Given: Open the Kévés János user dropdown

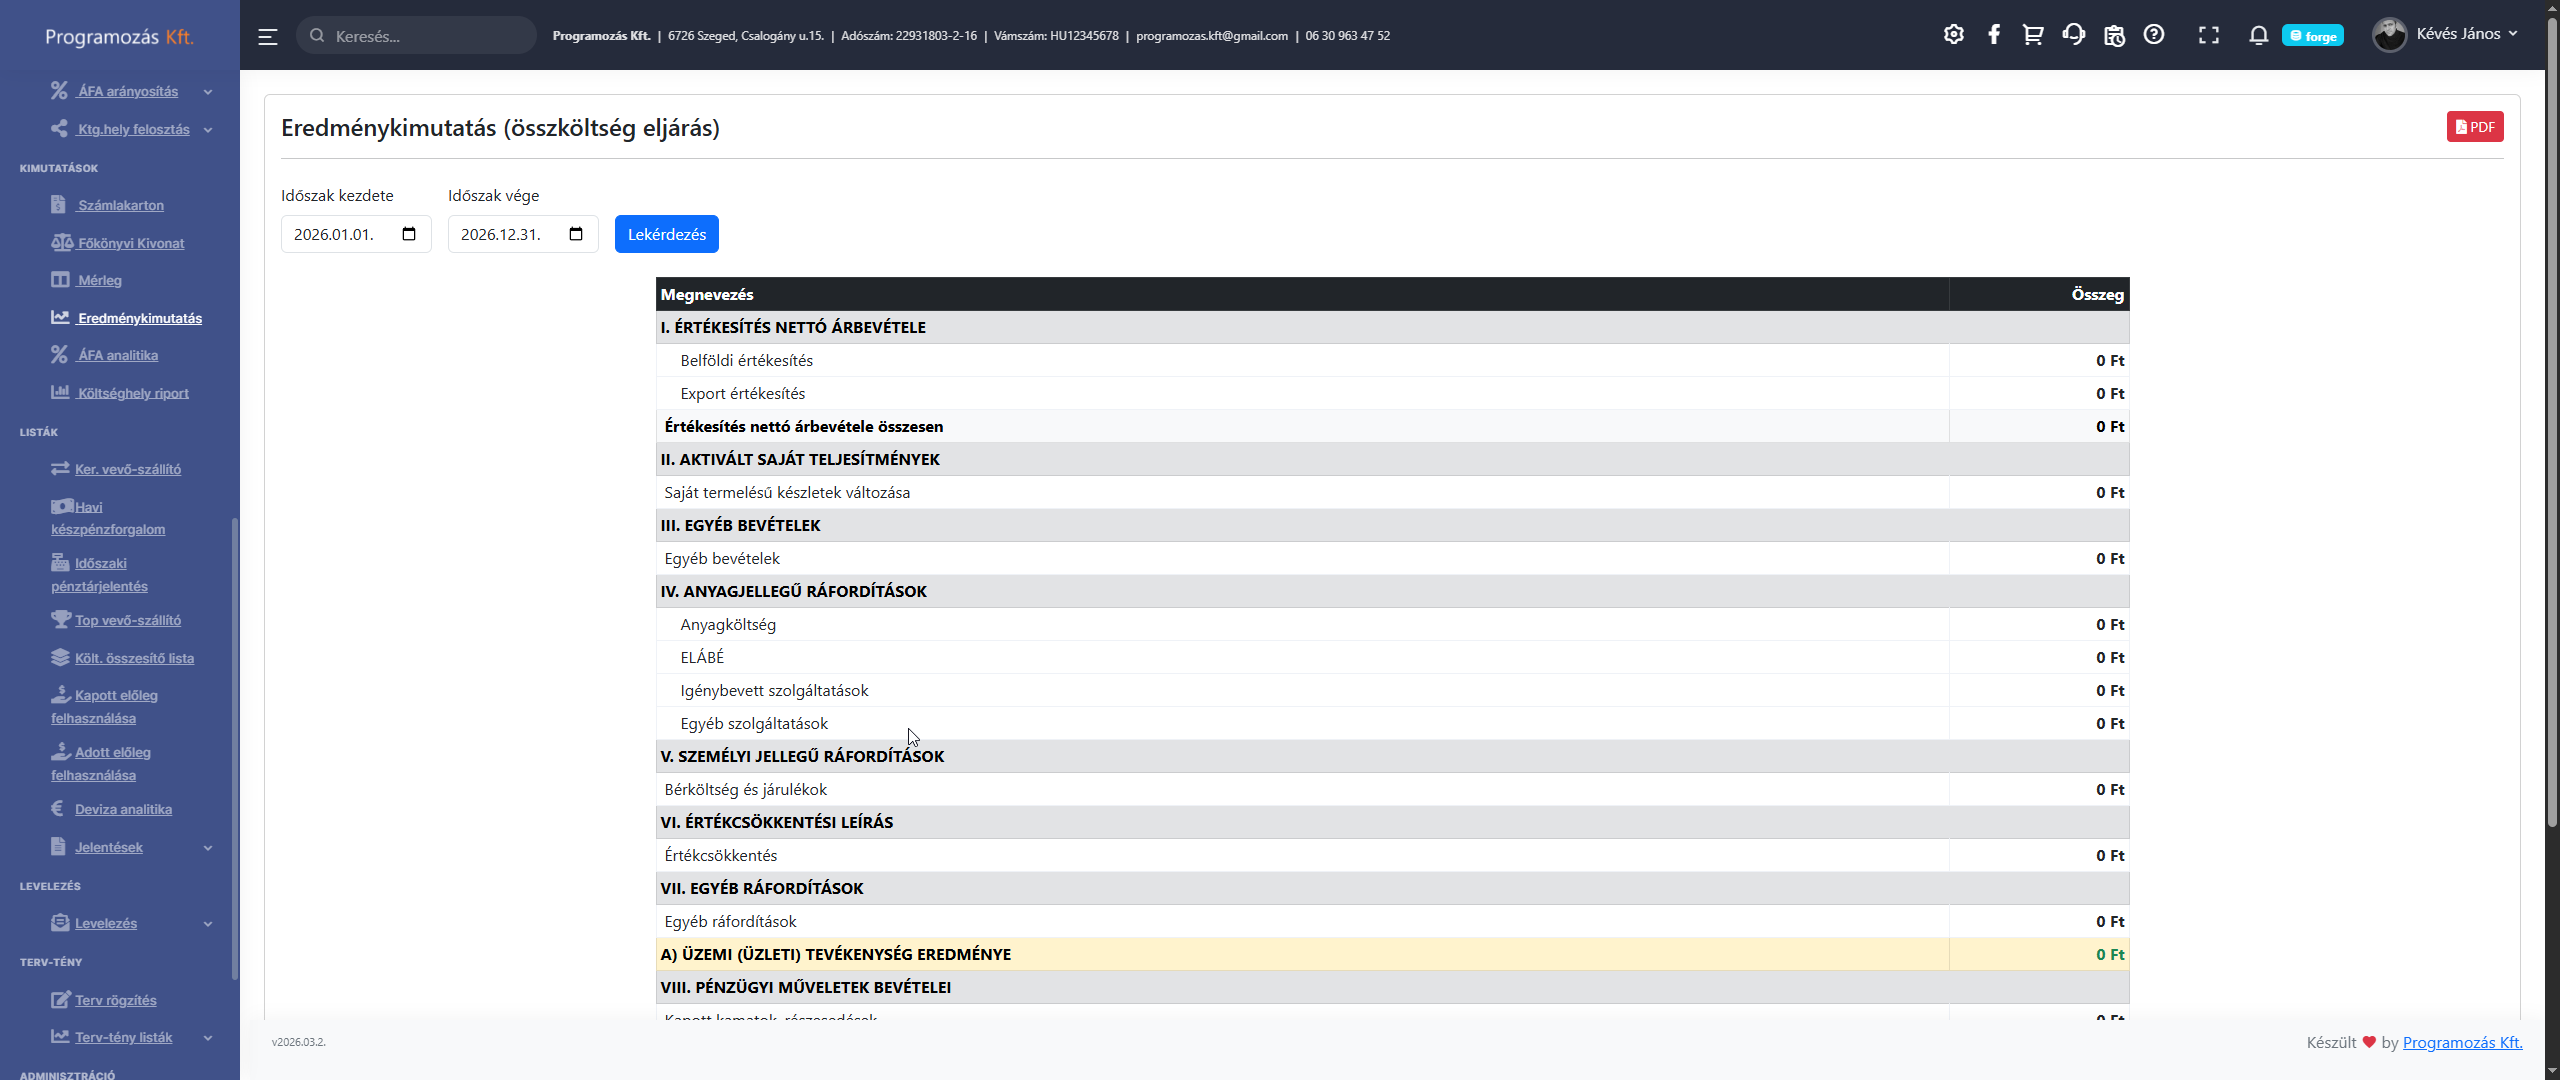Looking at the screenshot, I should point(2445,35).
